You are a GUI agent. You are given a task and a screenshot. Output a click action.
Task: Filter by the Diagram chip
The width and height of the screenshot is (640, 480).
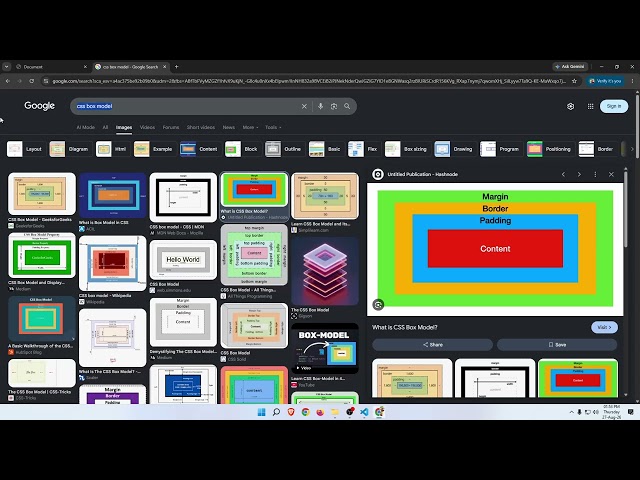[x=69, y=149]
